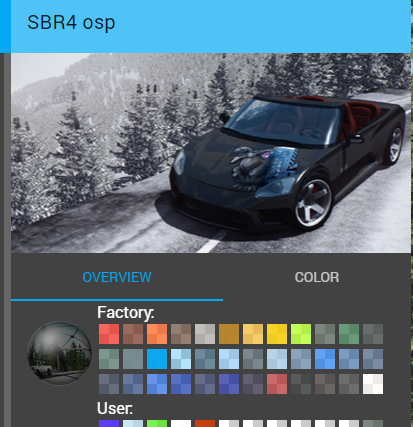Click the SBR4 osp title header
Image resolution: width=413 pixels, height=427 pixels.
[x=71, y=23]
